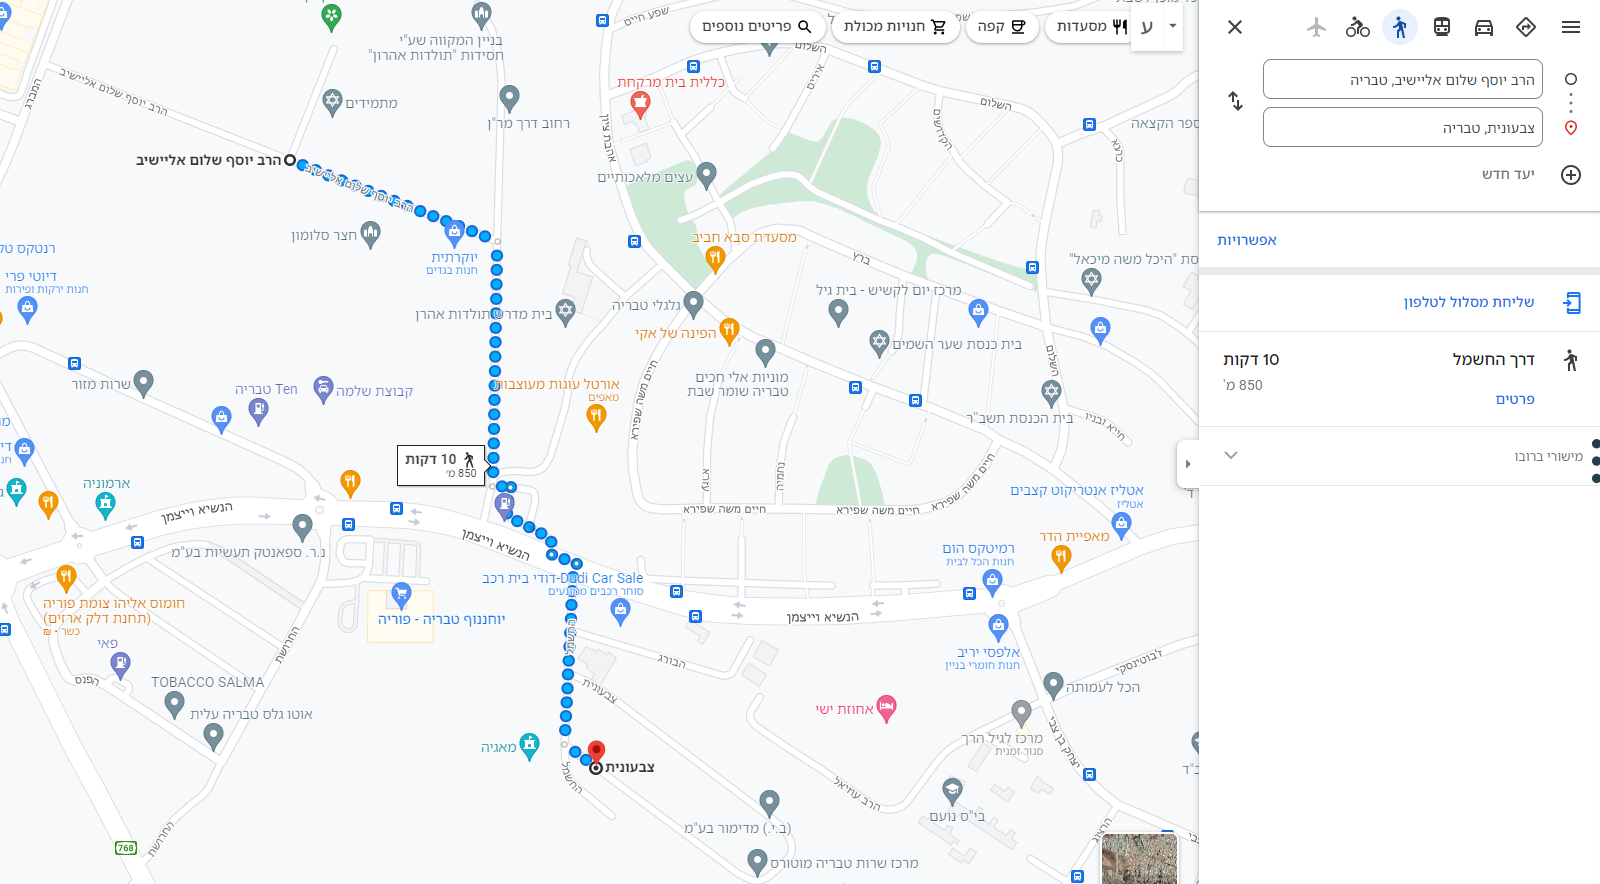Close the directions panel
The height and width of the screenshot is (884, 1600).
1235,27
